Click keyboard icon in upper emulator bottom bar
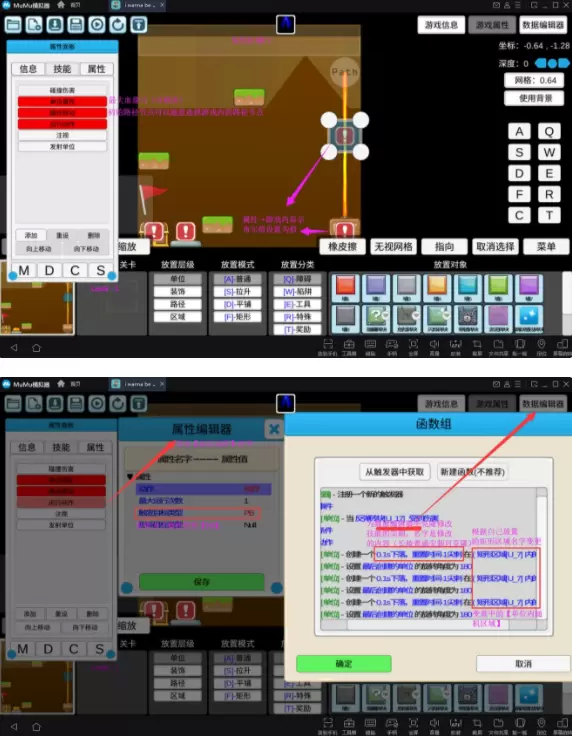Image resolution: width=572 pixels, height=736 pixels. (370, 346)
